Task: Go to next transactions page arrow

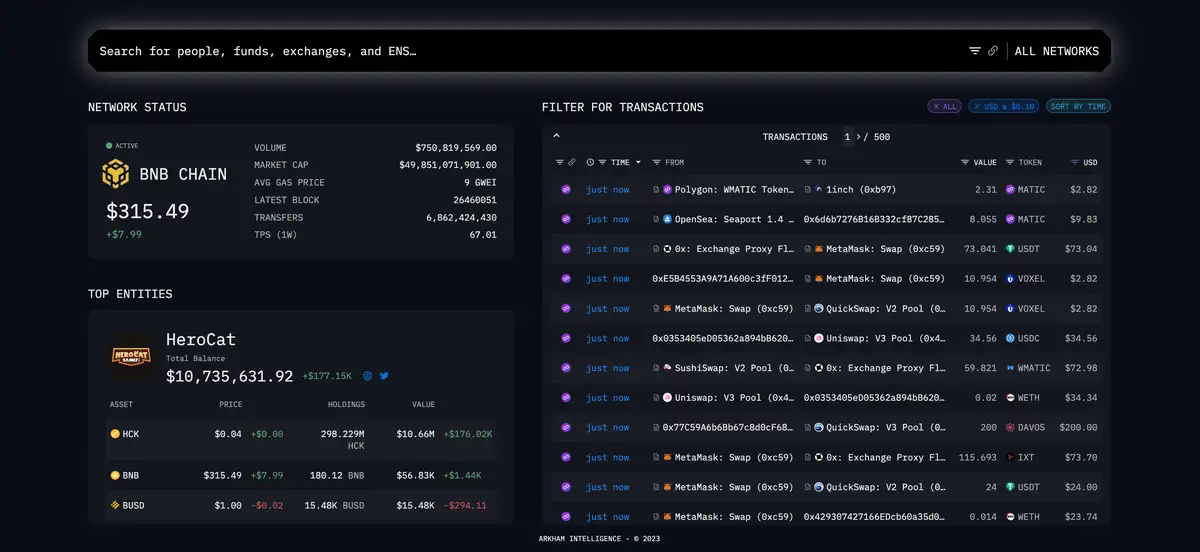Action: pyautogui.click(x=858, y=137)
